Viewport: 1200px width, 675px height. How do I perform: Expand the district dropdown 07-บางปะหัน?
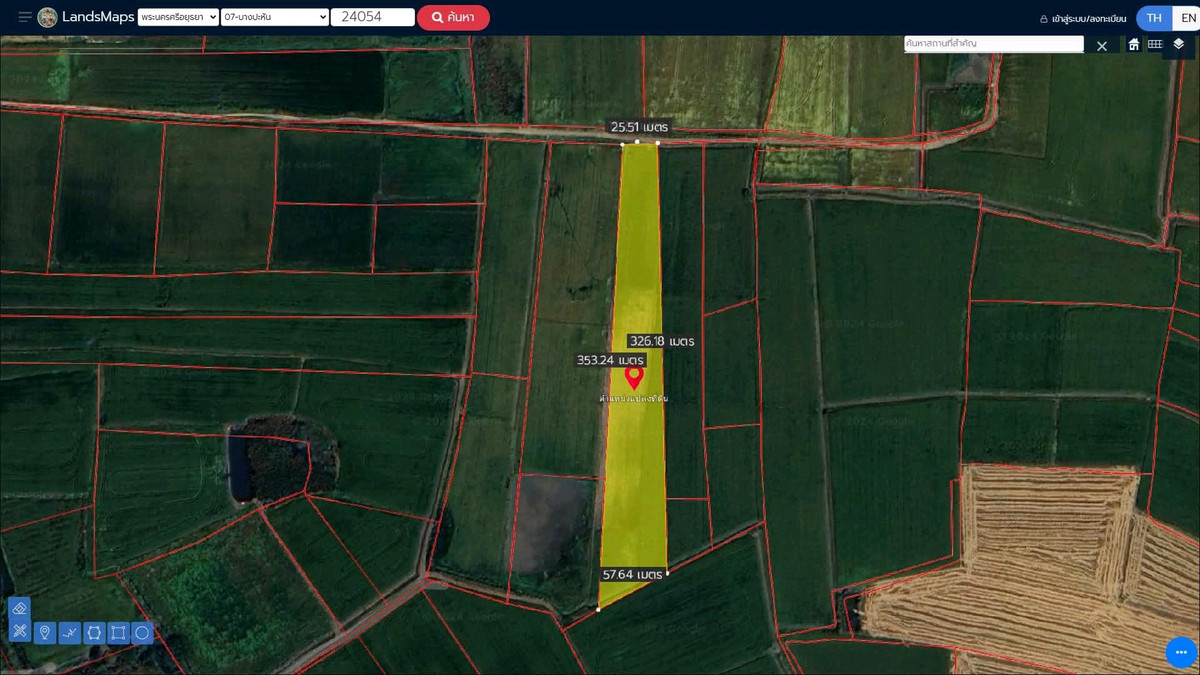pyautogui.click(x=275, y=17)
